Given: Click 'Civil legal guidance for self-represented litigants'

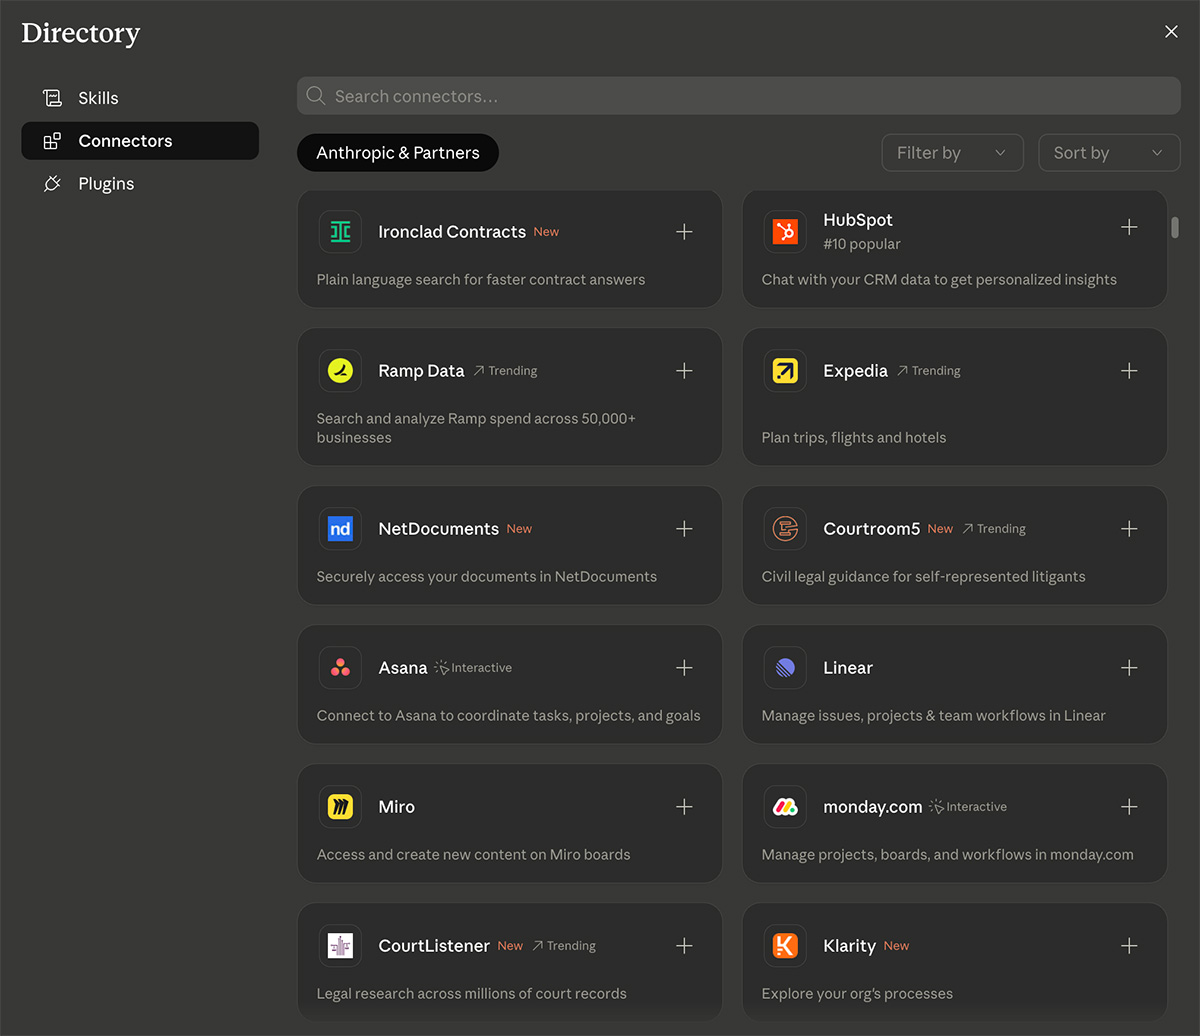Looking at the screenshot, I should click(923, 576).
